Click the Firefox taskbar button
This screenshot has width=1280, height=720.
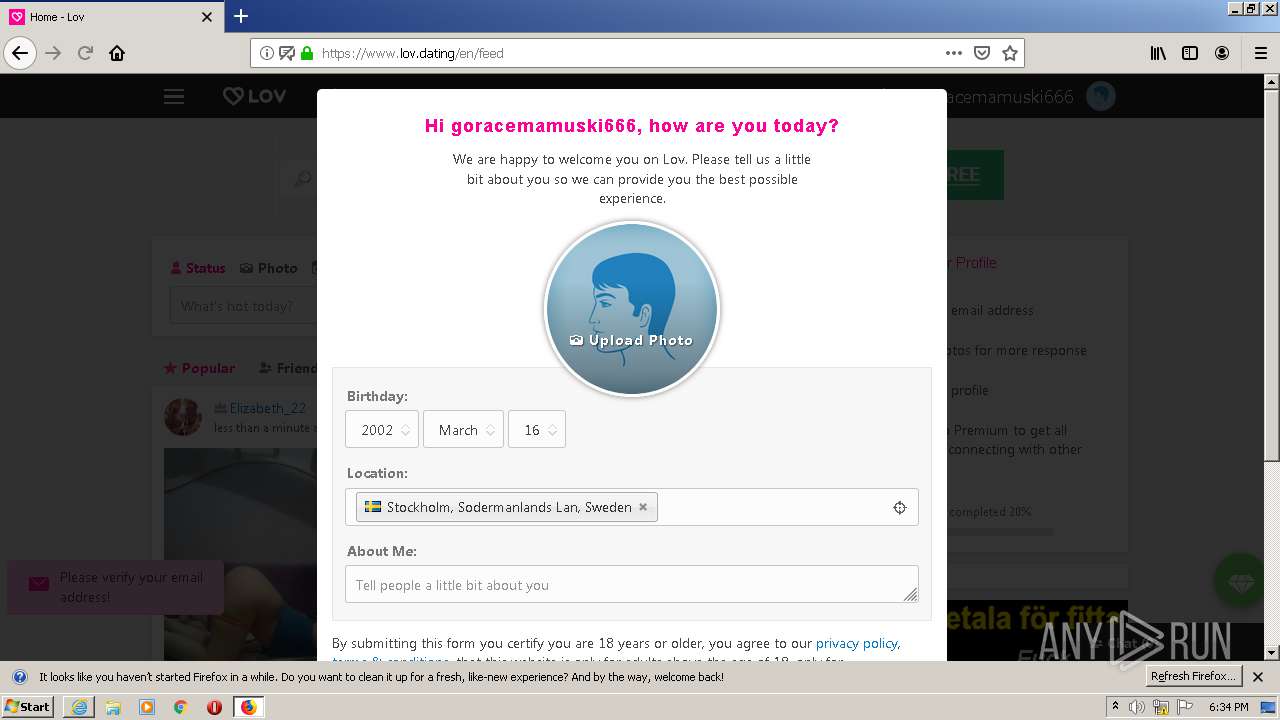coord(248,707)
